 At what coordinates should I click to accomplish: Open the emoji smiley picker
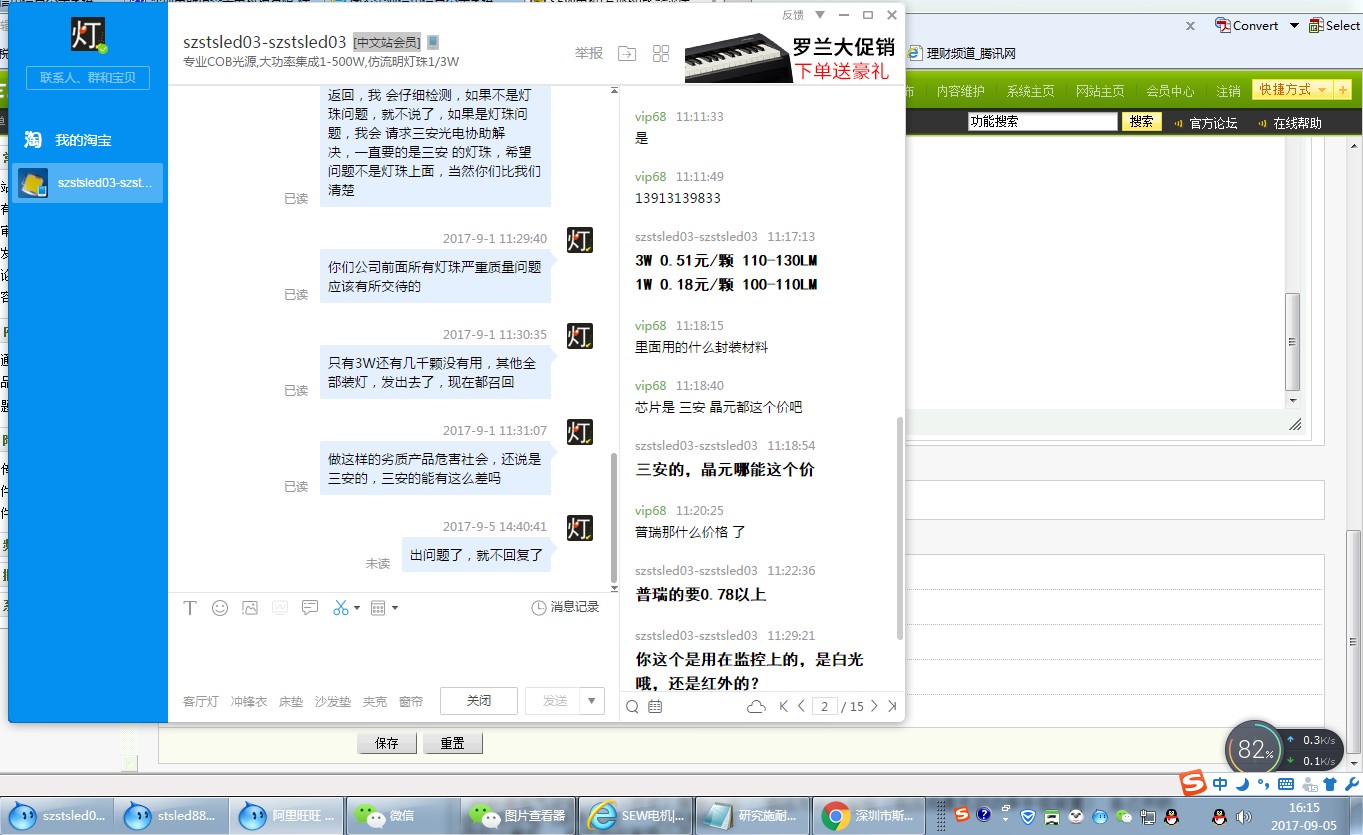click(220, 607)
